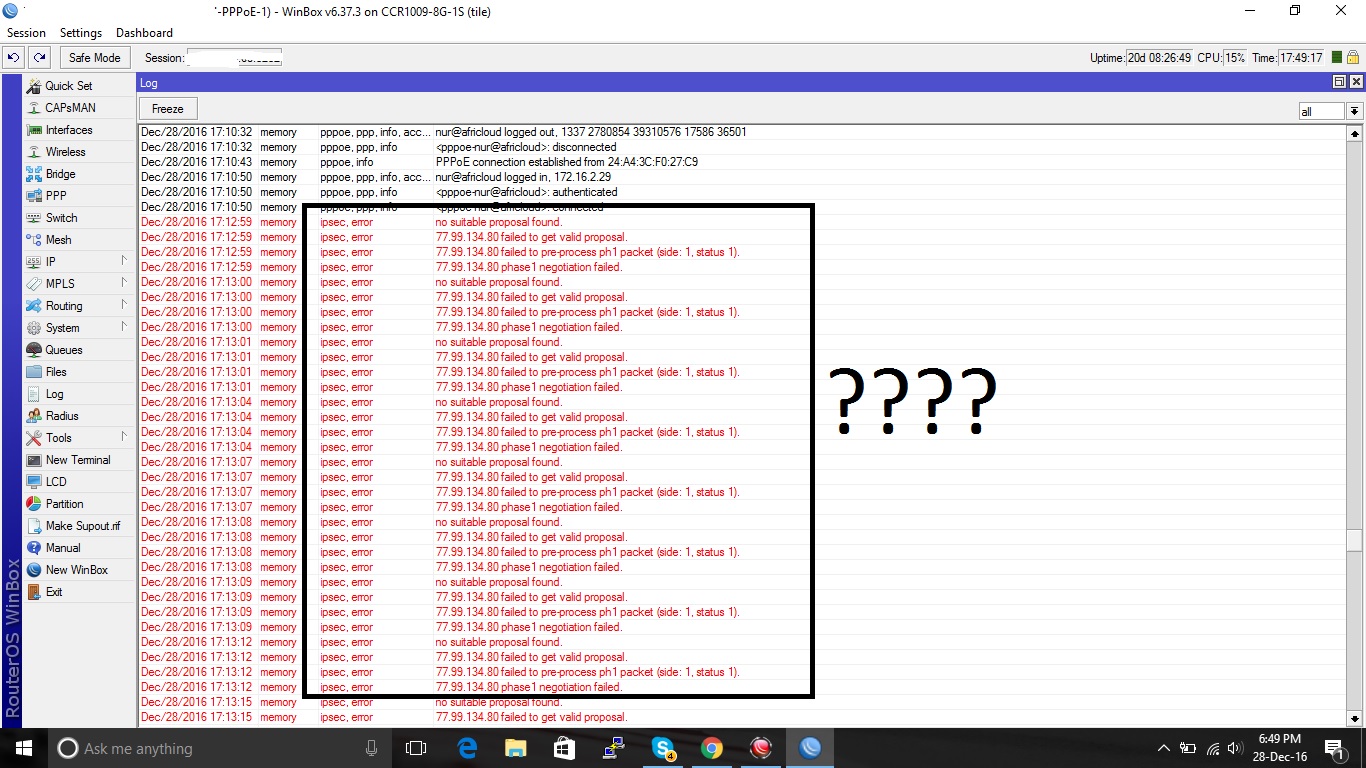Open File Explorer from the taskbar
The width and height of the screenshot is (1366, 768).
pos(515,747)
